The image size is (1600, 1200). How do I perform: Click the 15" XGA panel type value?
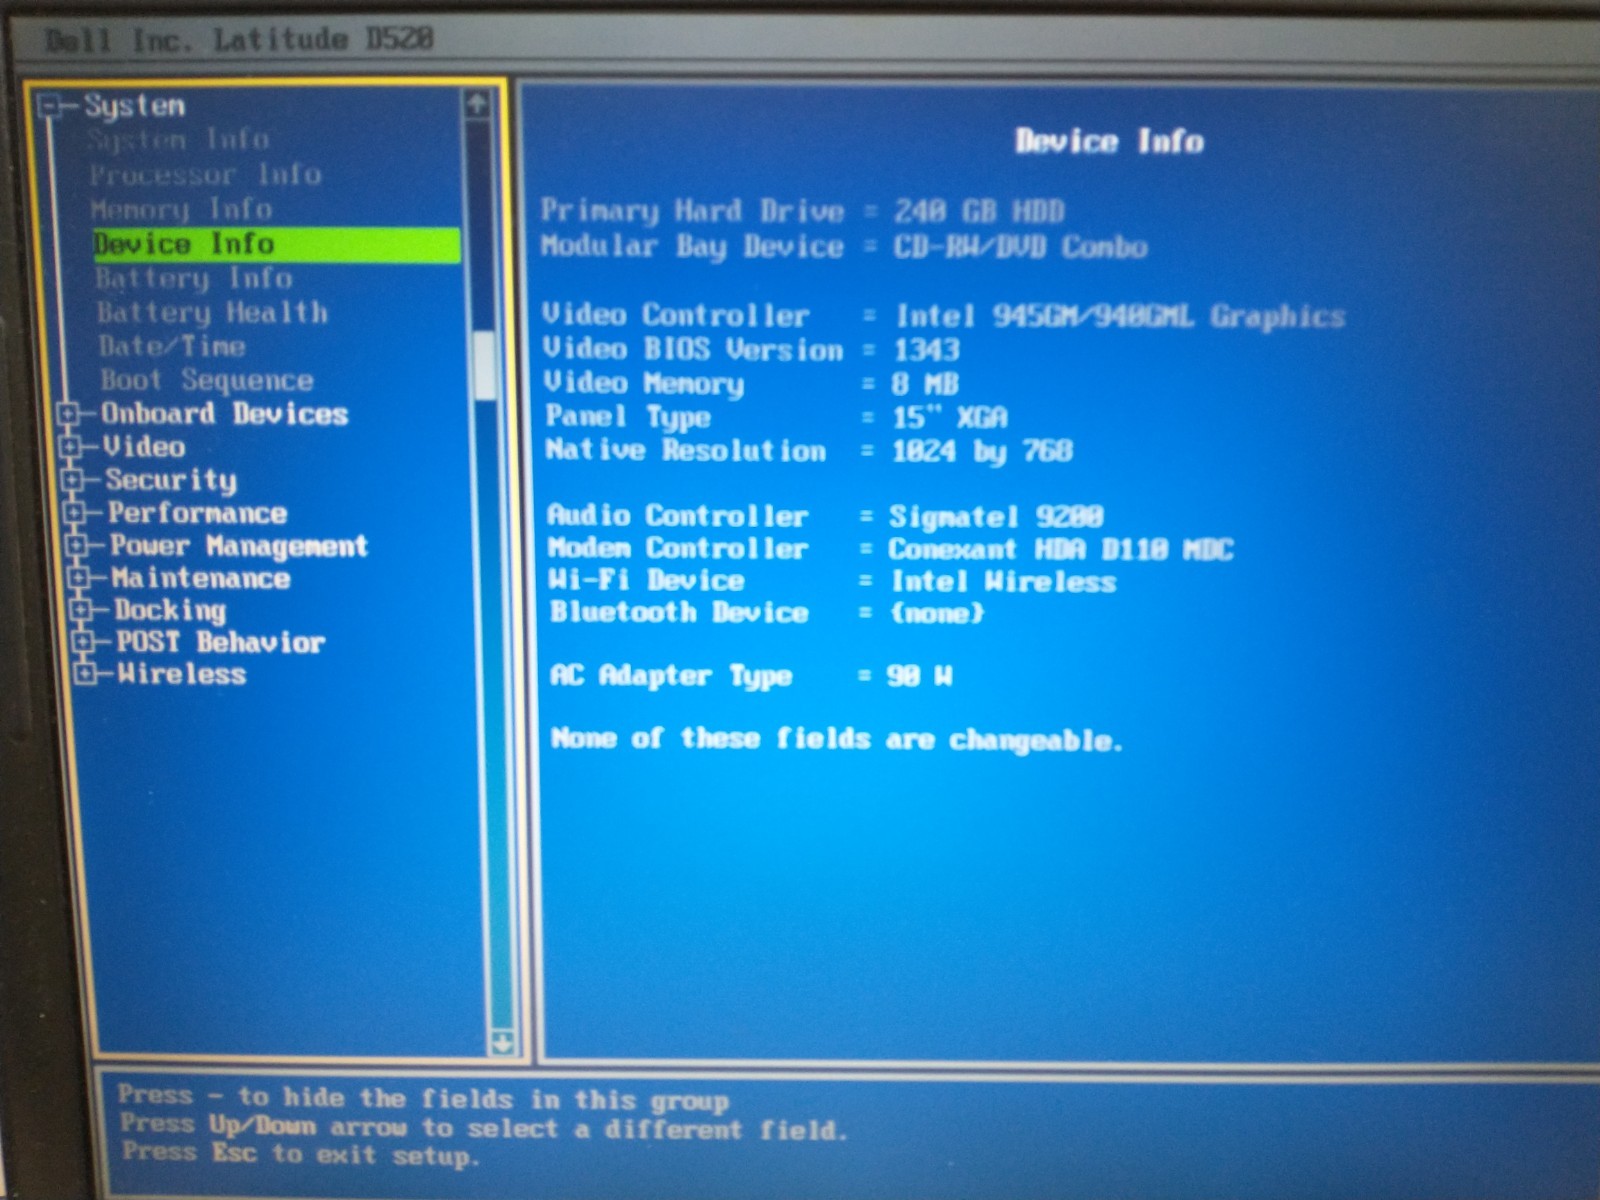point(950,417)
